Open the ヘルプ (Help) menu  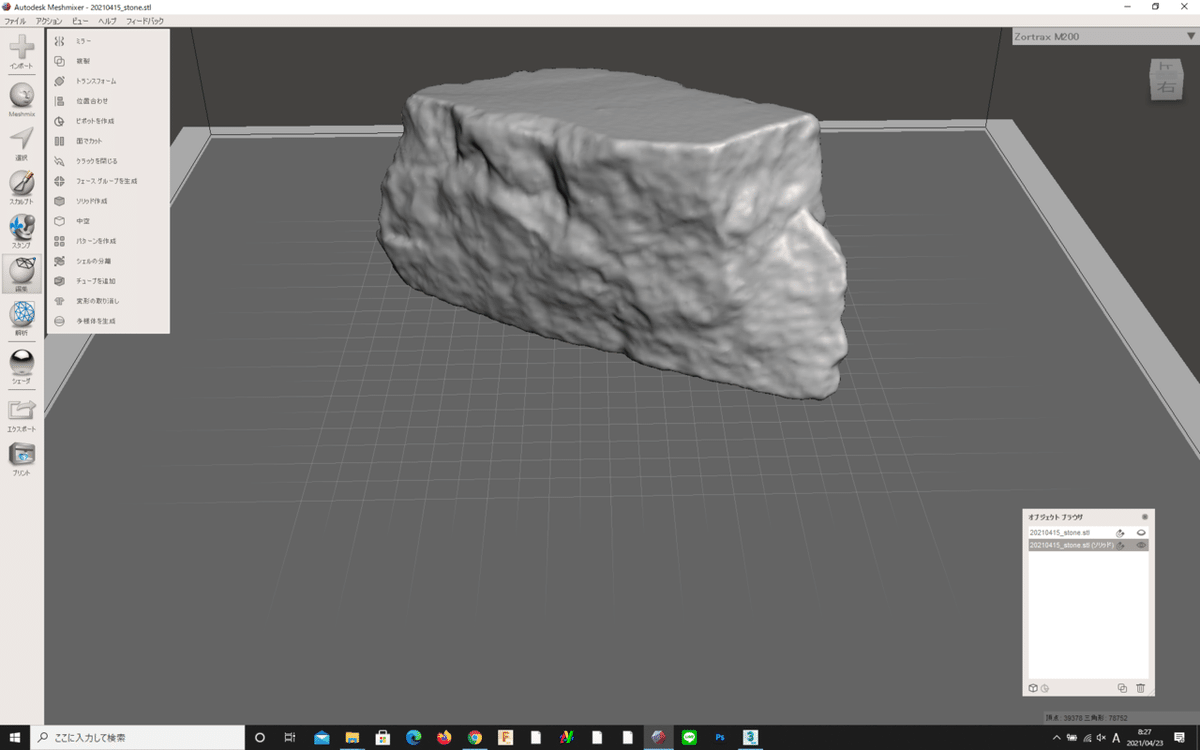[x=107, y=21]
